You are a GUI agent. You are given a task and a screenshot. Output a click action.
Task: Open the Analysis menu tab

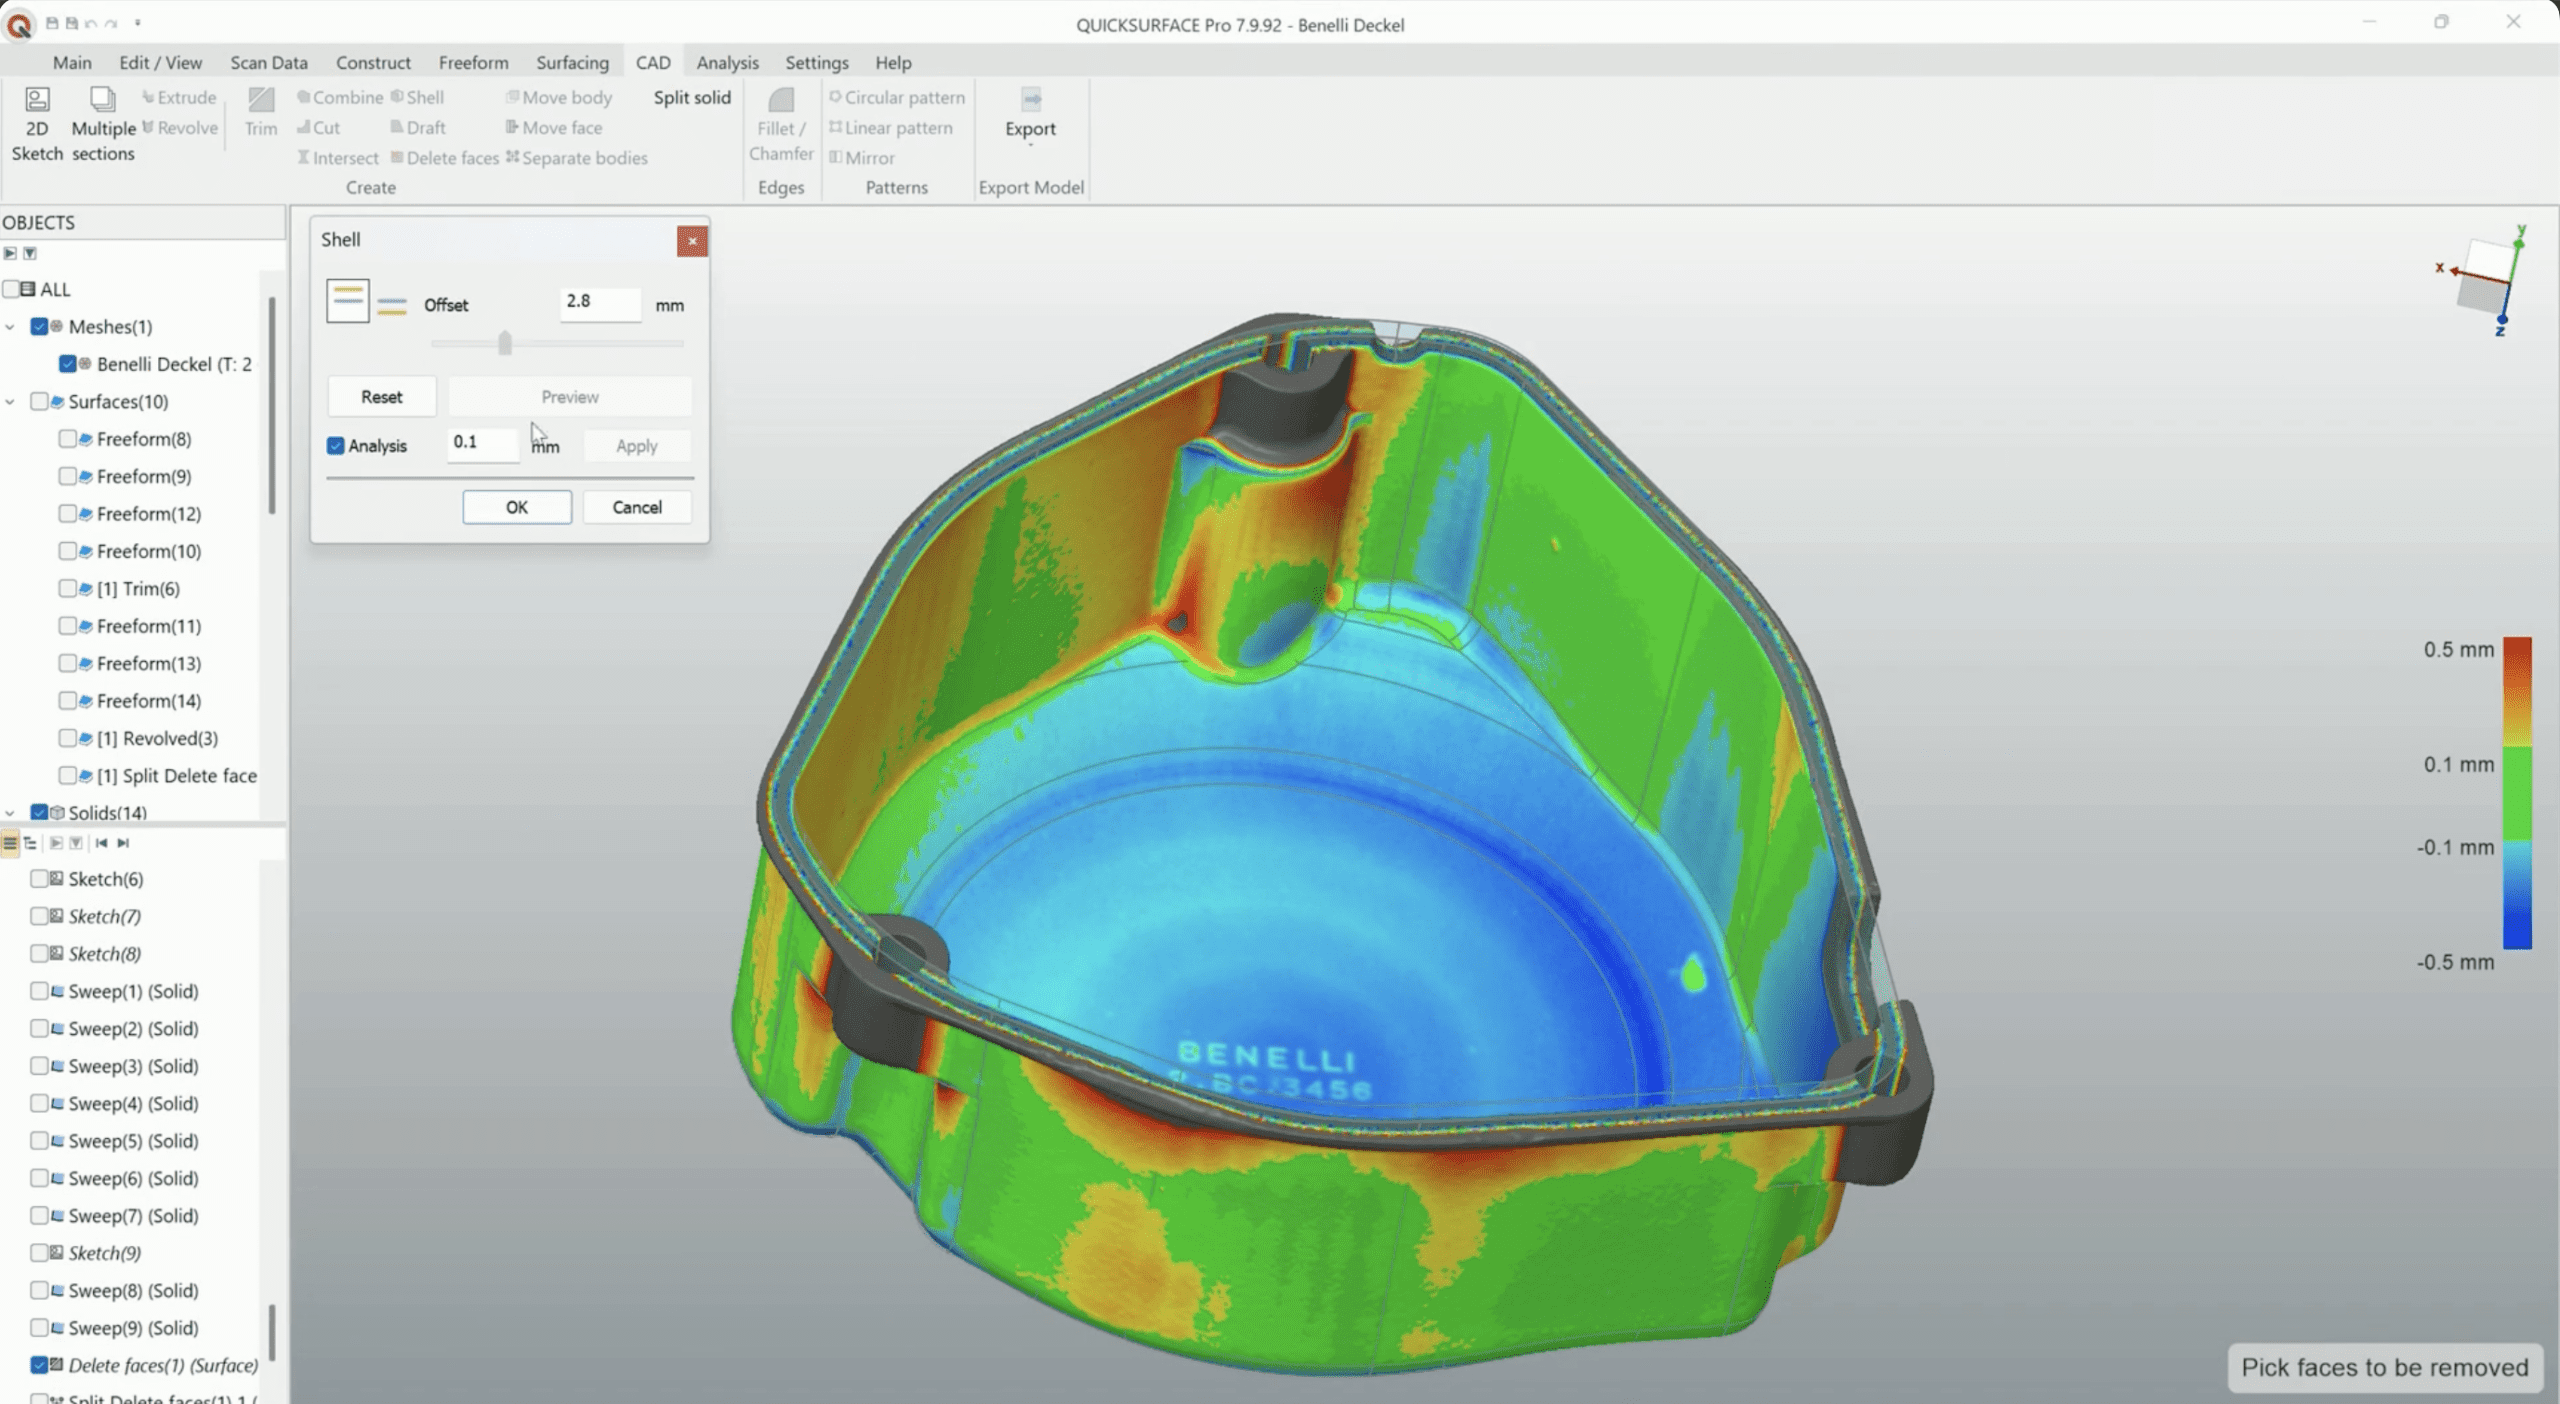point(727,62)
